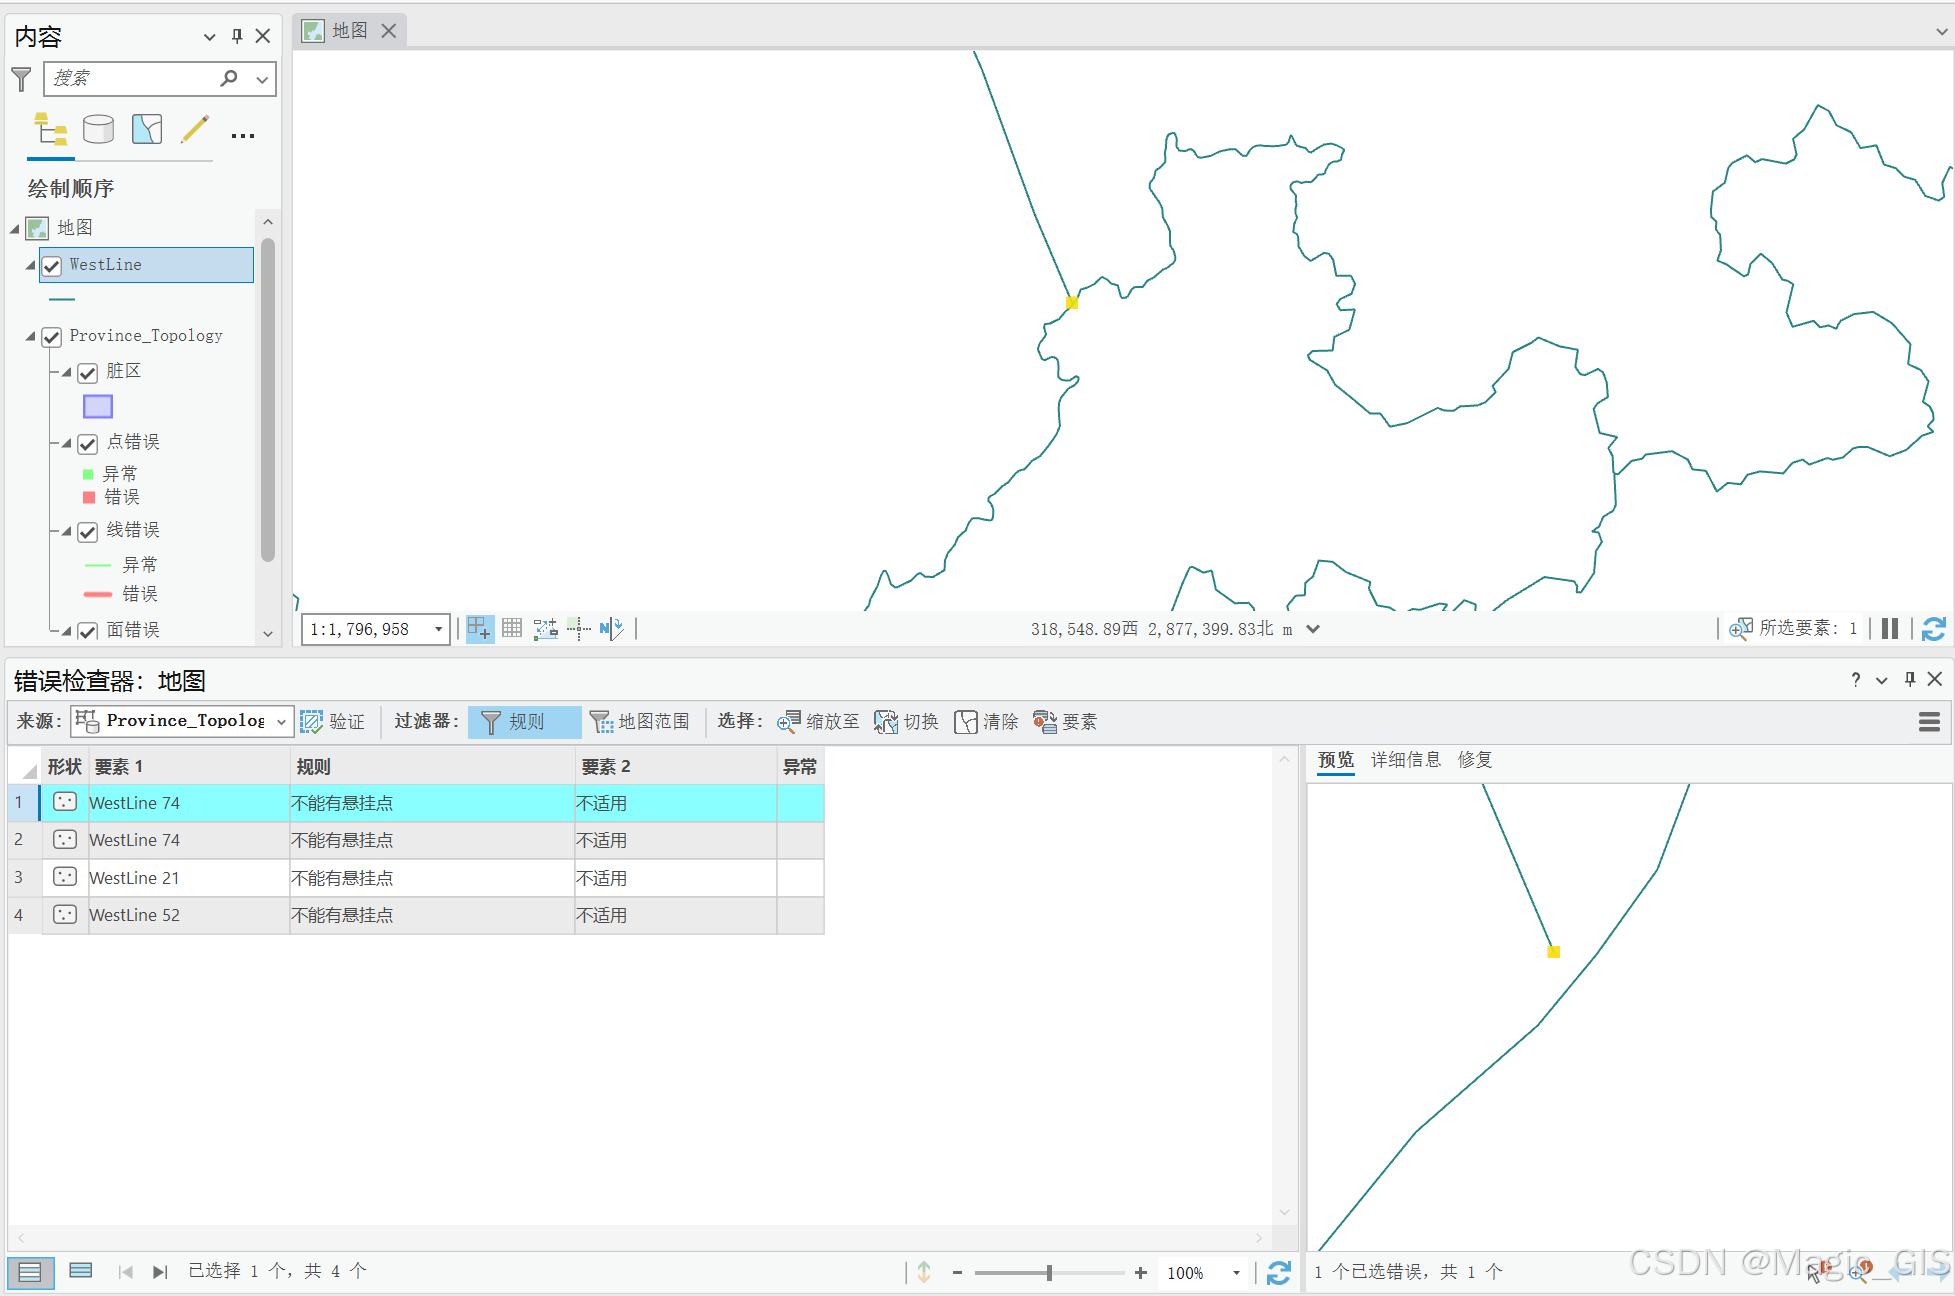1955x1296 pixels.
Task: Collapse the Province_Topology layer group
Action: click(x=30, y=337)
